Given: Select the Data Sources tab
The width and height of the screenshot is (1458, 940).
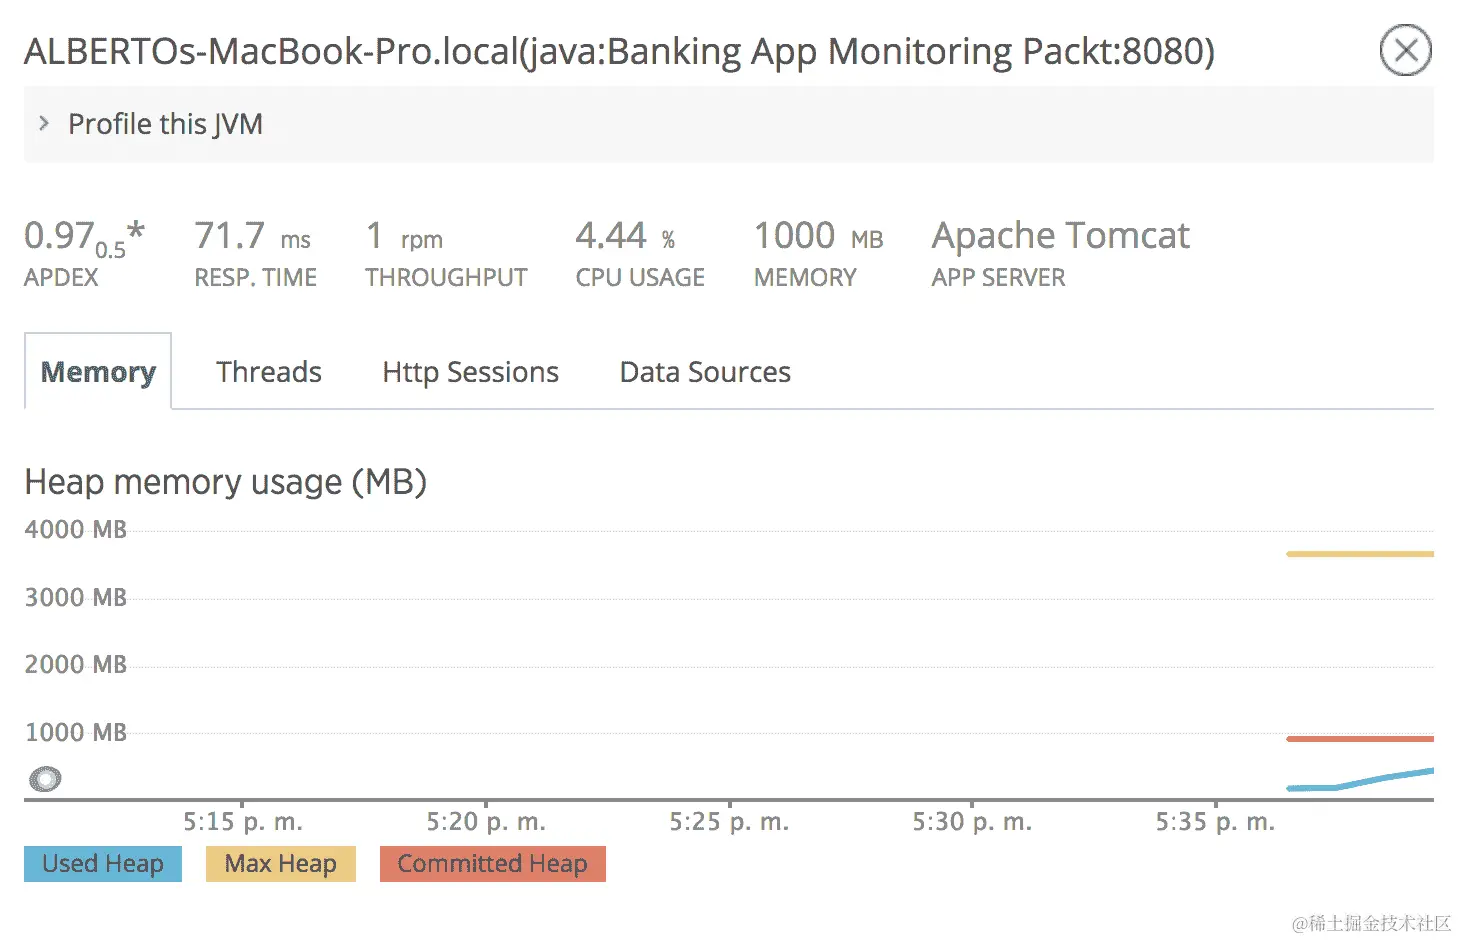Looking at the screenshot, I should click(705, 372).
